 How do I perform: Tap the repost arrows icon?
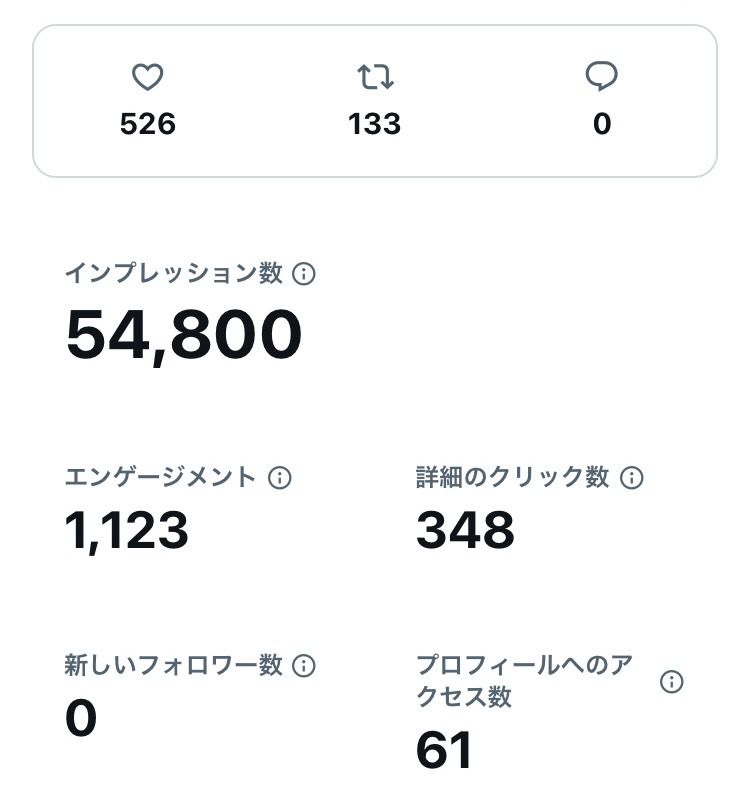375,77
